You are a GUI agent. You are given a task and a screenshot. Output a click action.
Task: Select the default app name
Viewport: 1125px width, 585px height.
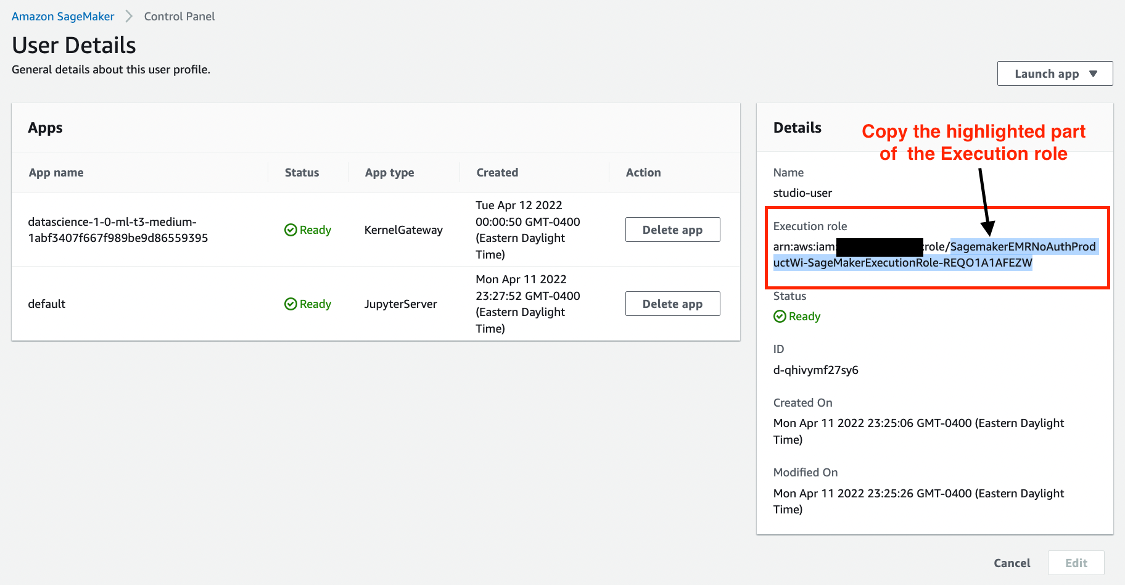point(47,304)
